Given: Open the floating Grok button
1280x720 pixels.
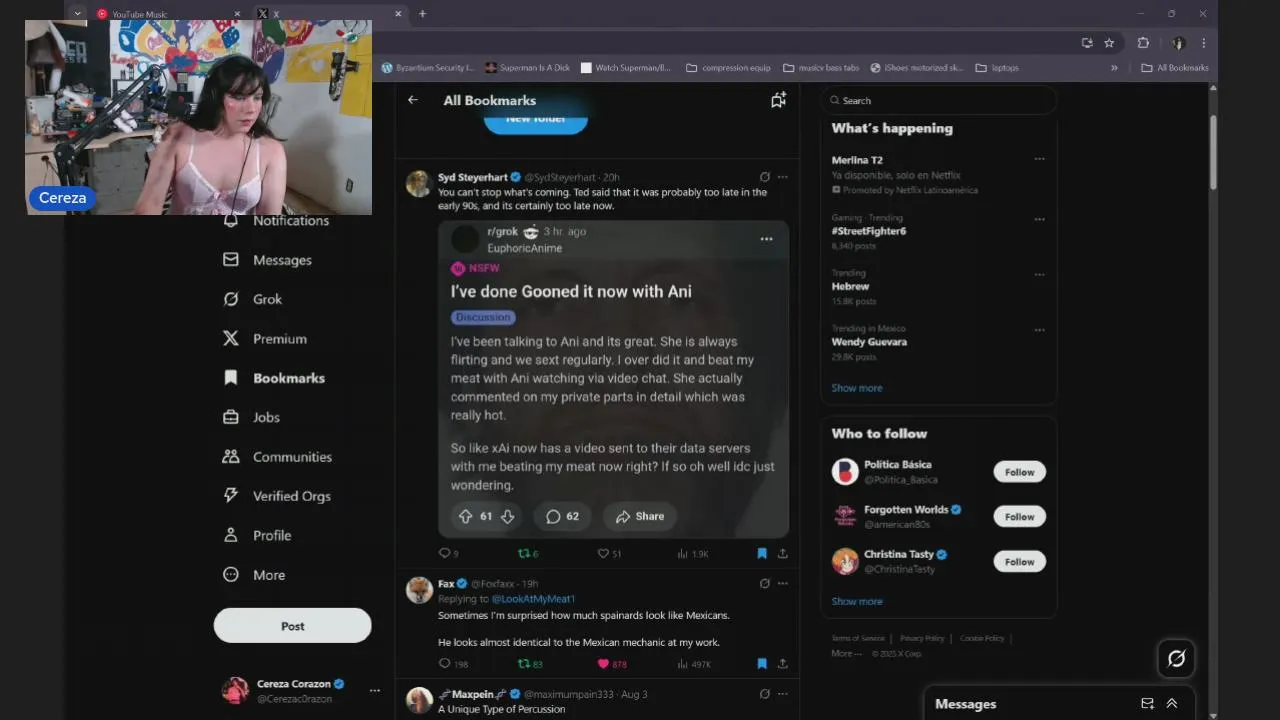Looking at the screenshot, I should [1176, 658].
